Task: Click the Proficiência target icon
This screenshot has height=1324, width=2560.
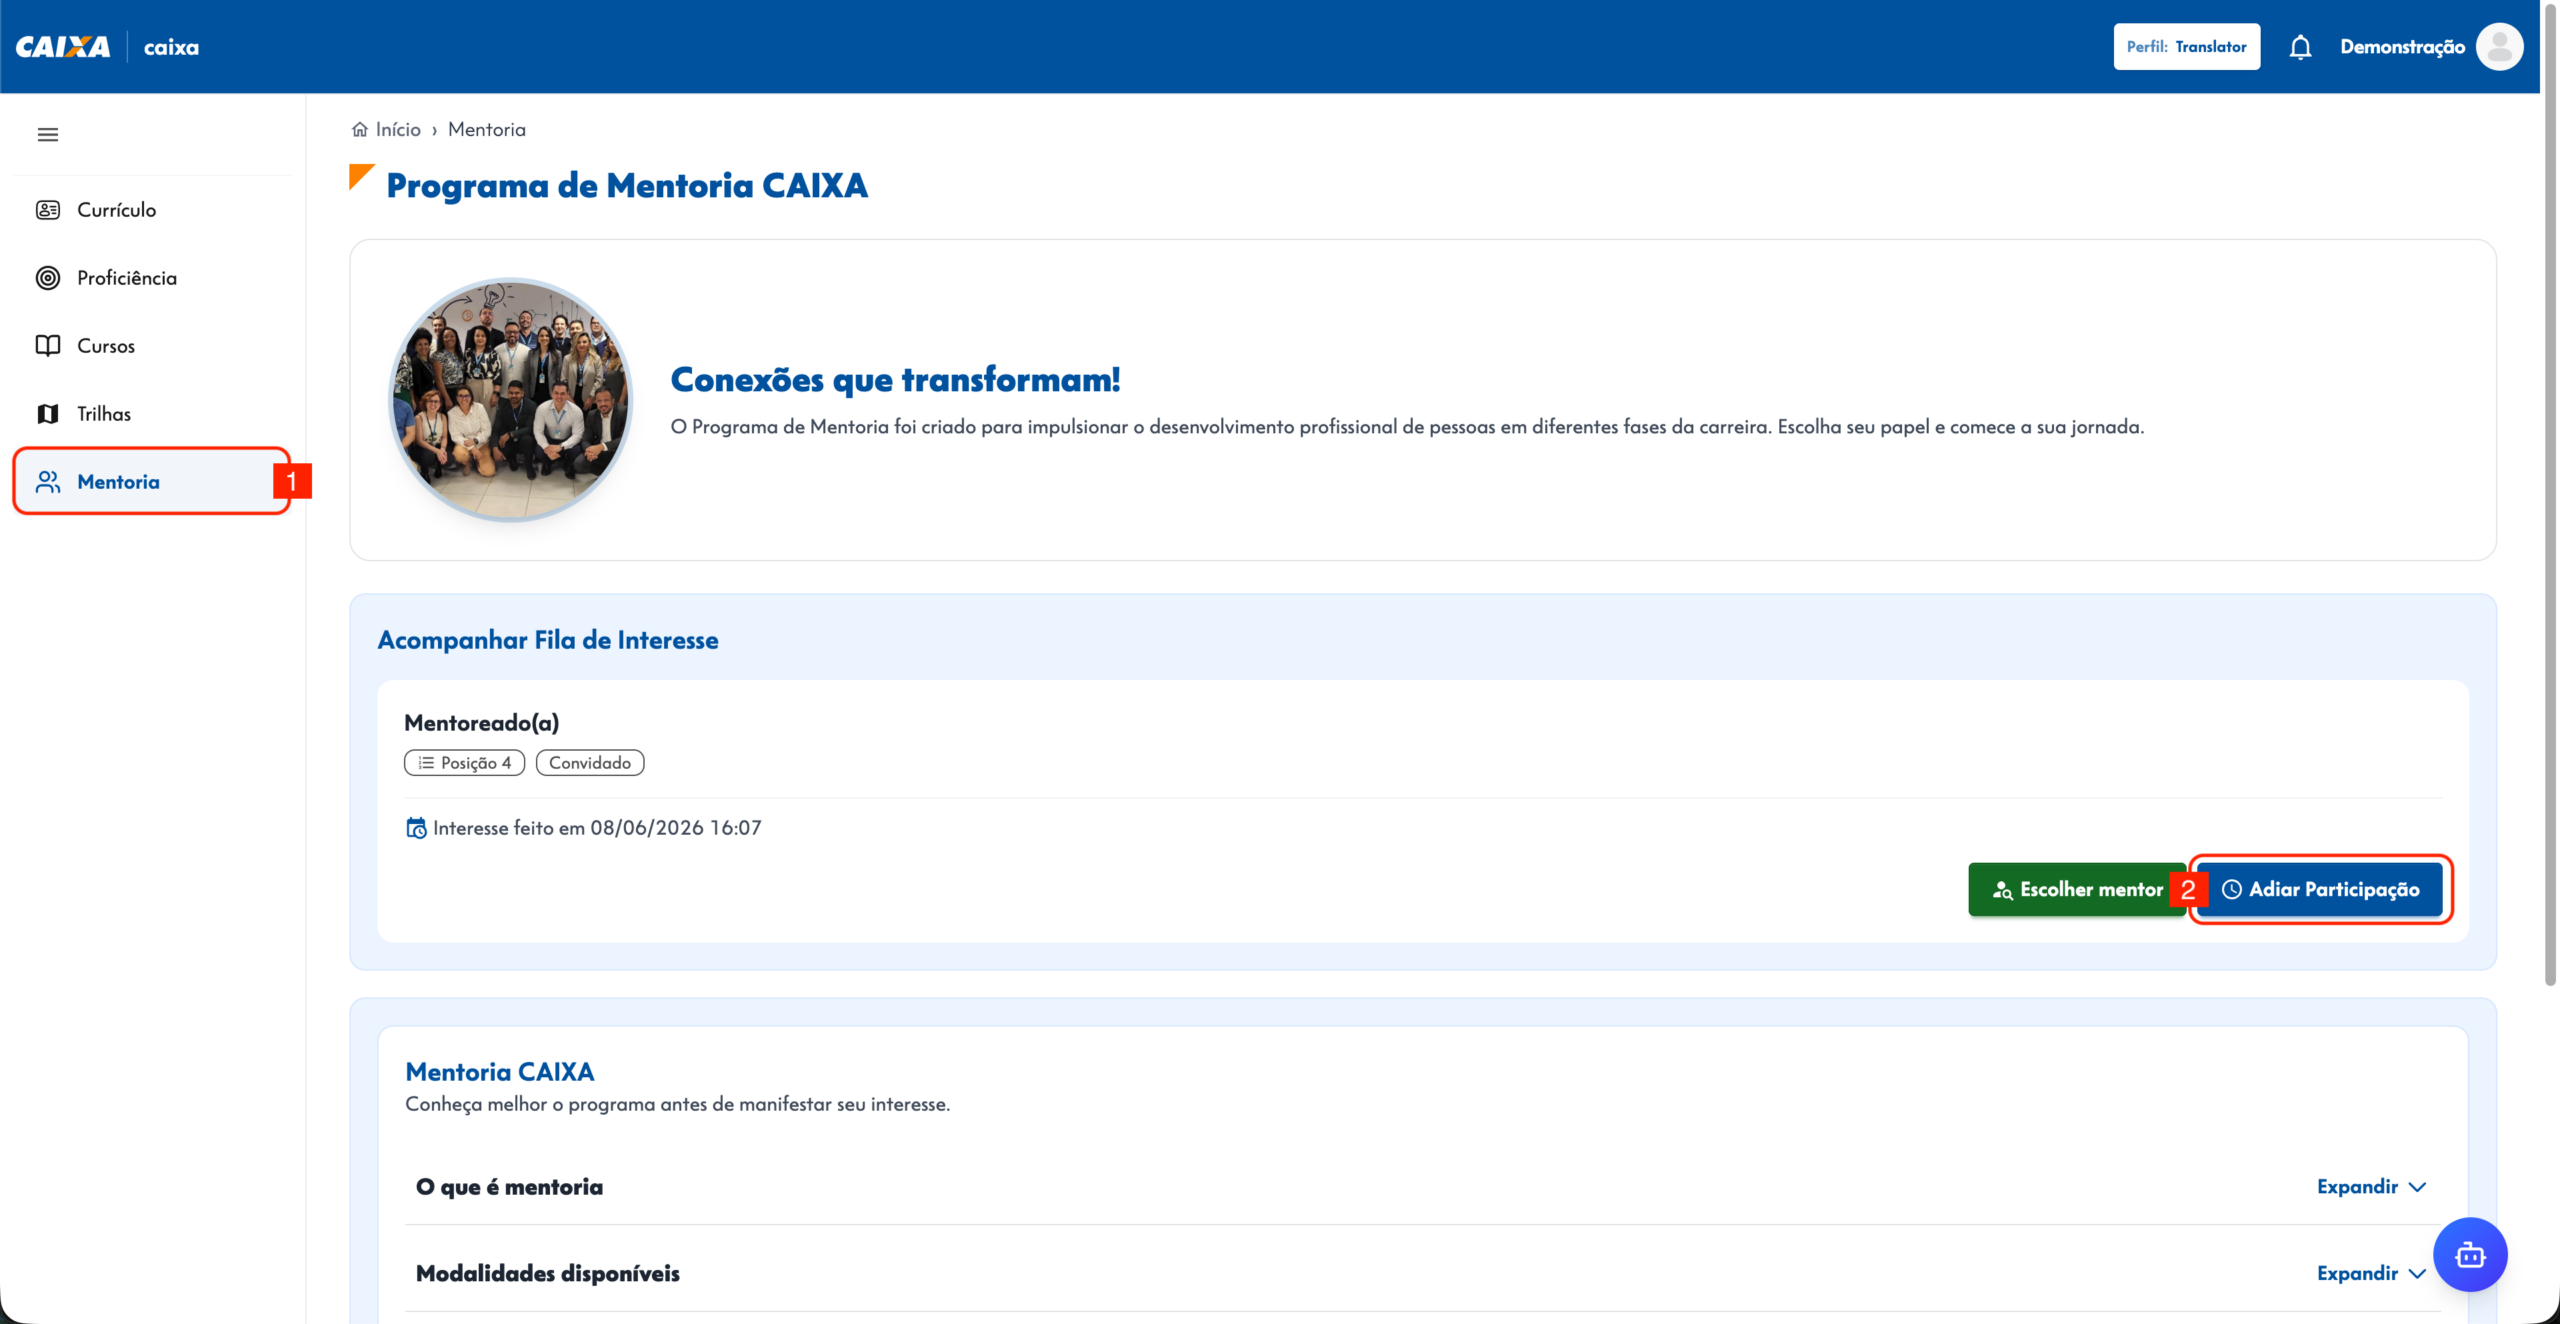Action: point(48,278)
